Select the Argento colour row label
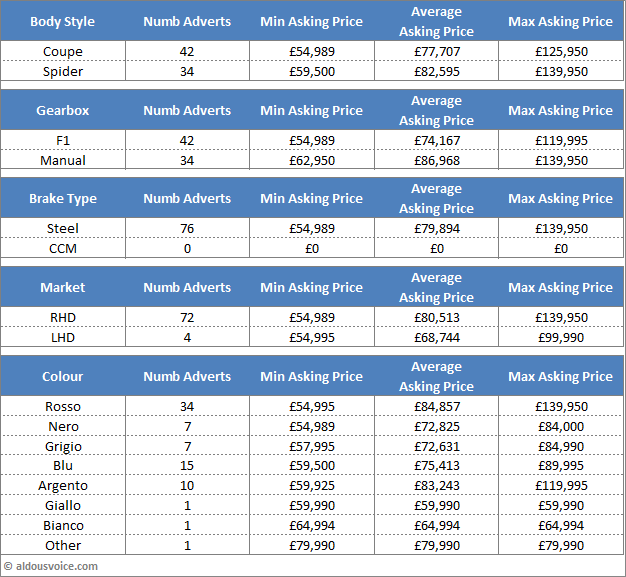Viewport: 626px width, 577px height. click(x=63, y=486)
